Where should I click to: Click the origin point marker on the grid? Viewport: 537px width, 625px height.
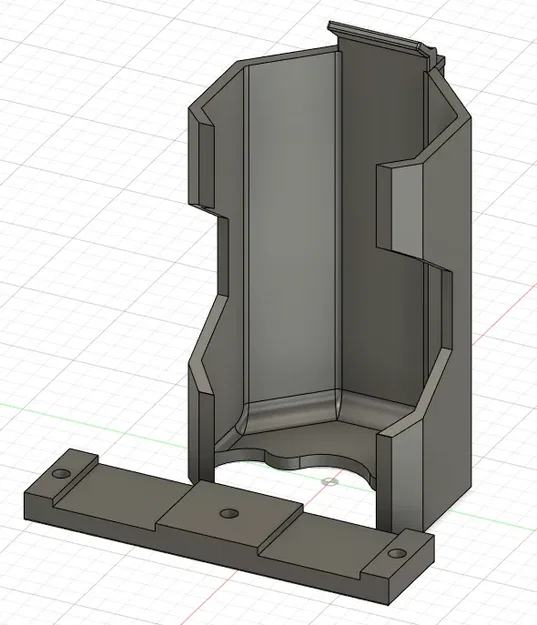328,482
